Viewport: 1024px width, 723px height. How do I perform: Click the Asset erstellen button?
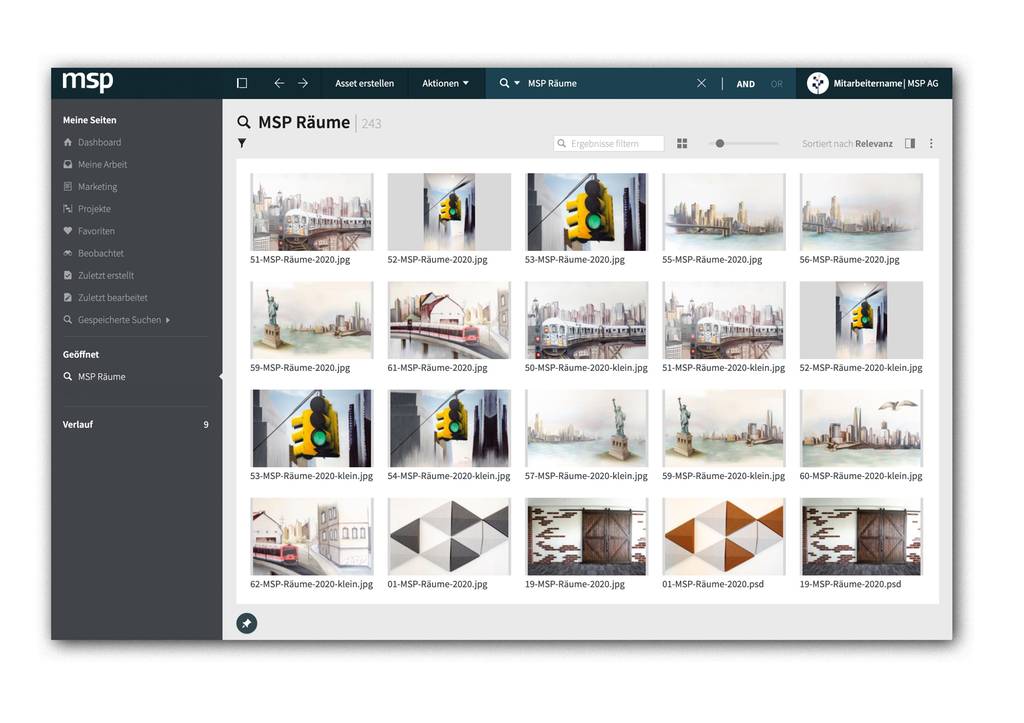(x=364, y=83)
